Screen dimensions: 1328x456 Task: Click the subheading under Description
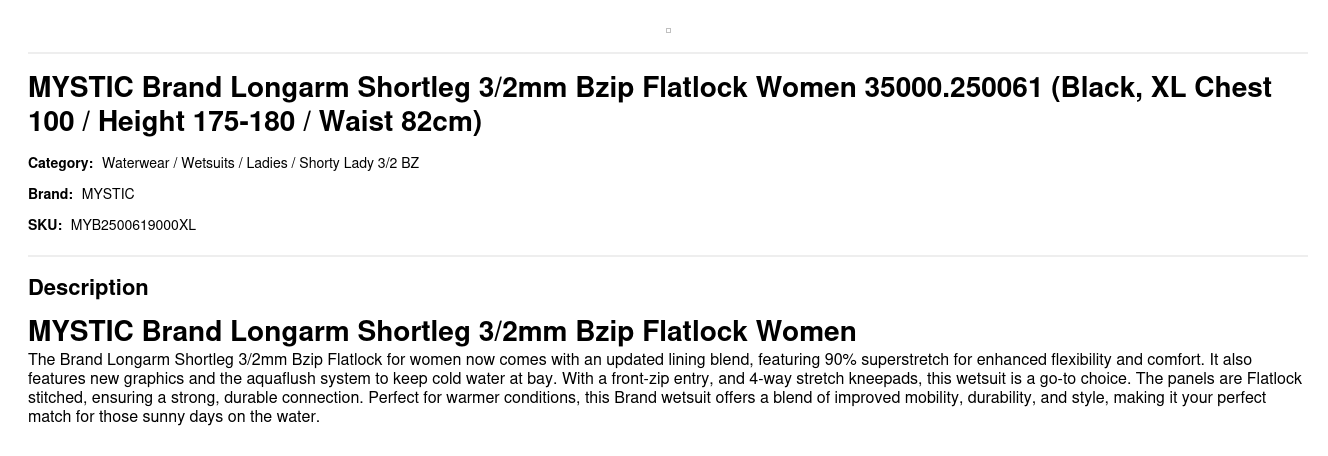pos(442,331)
